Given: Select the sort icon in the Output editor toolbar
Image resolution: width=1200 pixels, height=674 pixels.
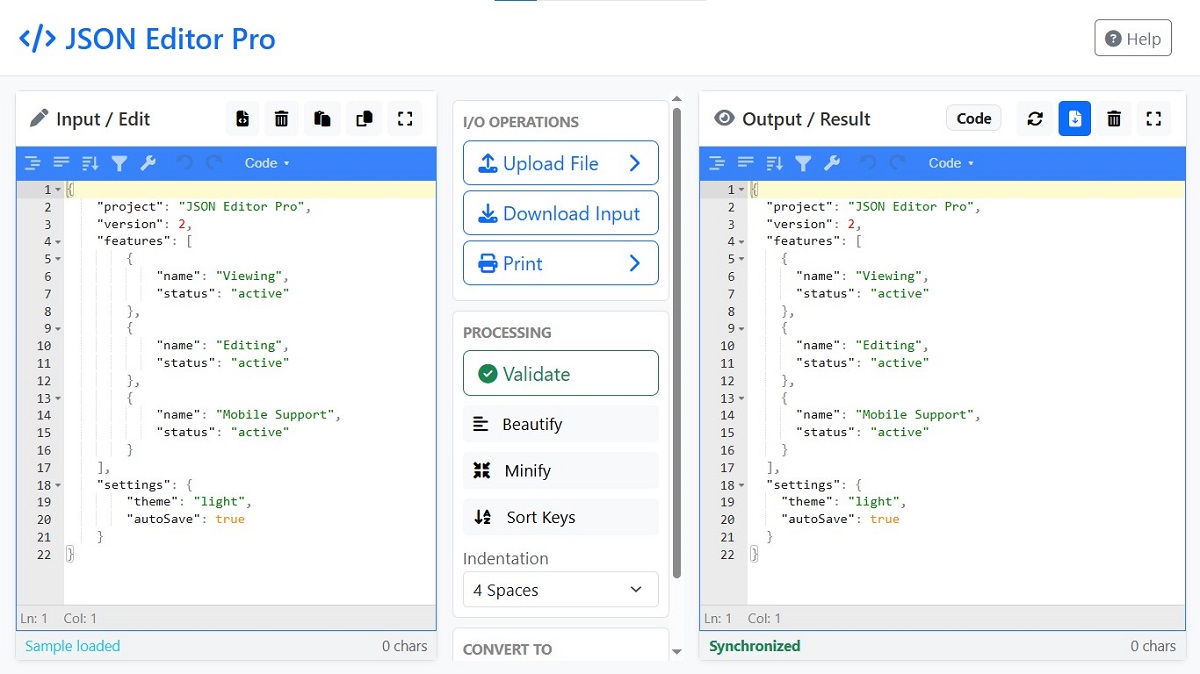Looking at the screenshot, I should (x=773, y=163).
